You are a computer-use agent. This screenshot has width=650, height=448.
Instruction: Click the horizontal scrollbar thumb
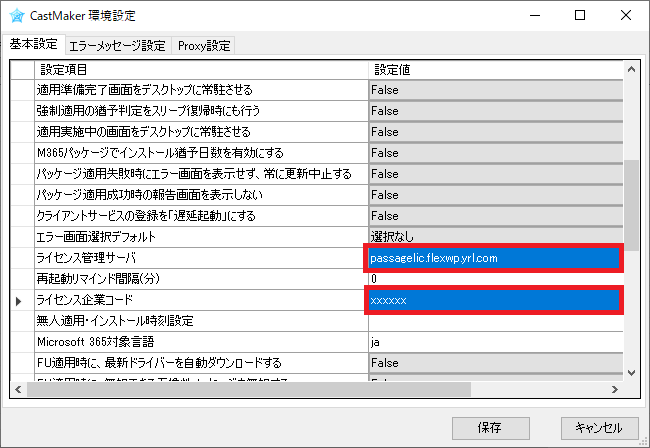249,390
